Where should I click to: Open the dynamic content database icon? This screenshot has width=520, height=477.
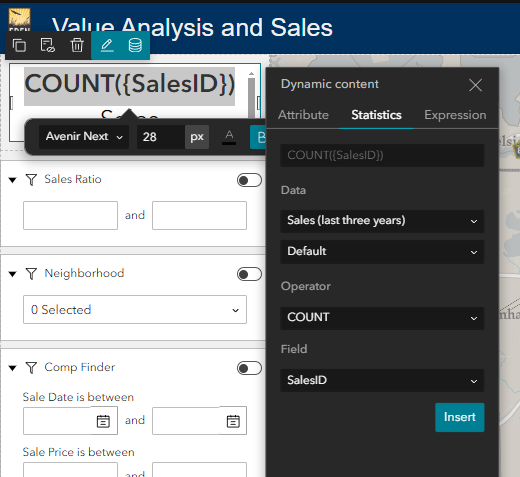[135, 45]
